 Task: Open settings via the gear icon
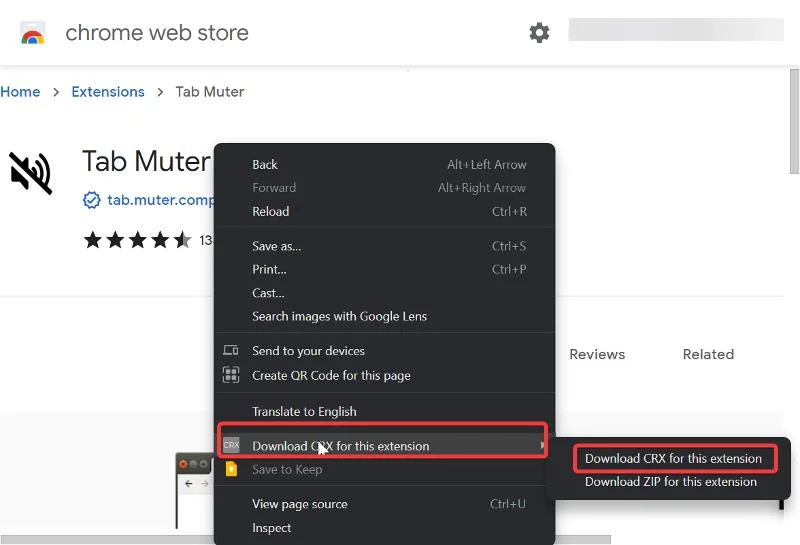pyautogui.click(x=539, y=33)
